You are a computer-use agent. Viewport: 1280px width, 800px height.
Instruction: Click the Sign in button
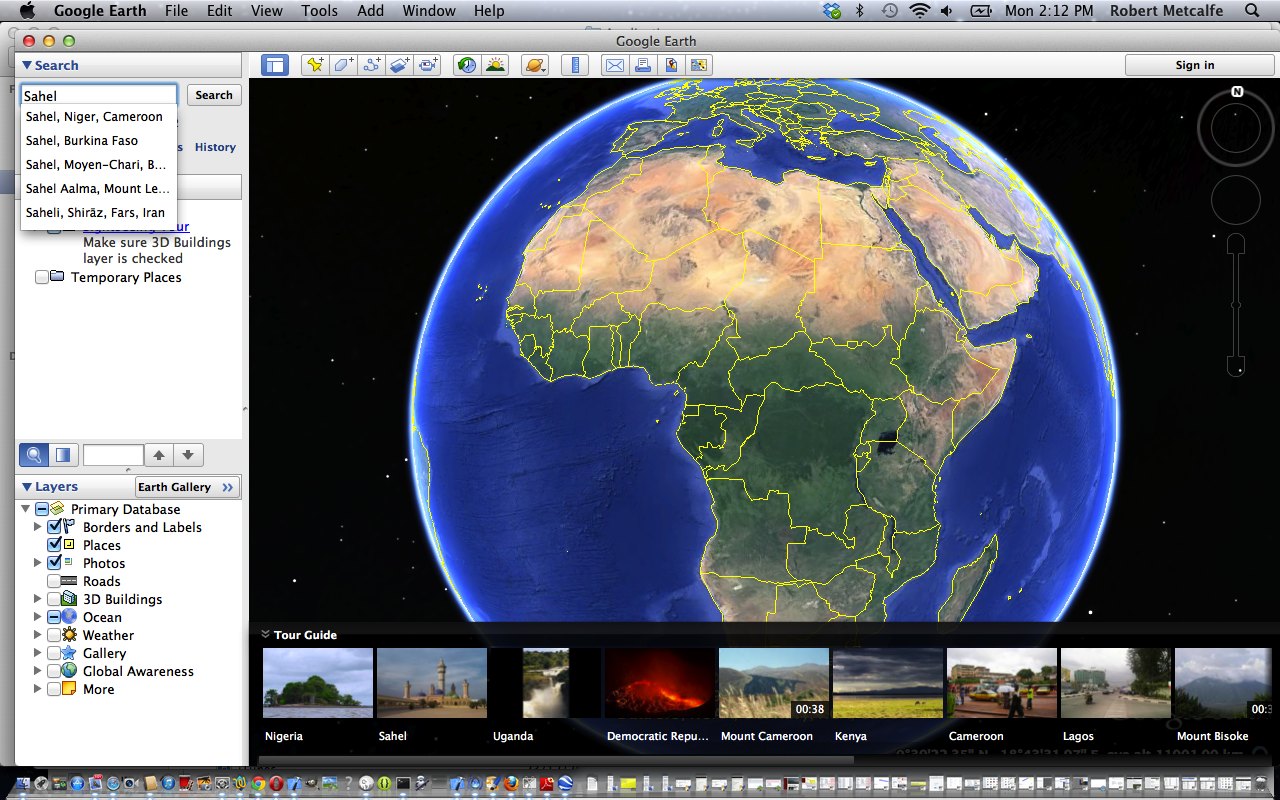(1195, 65)
